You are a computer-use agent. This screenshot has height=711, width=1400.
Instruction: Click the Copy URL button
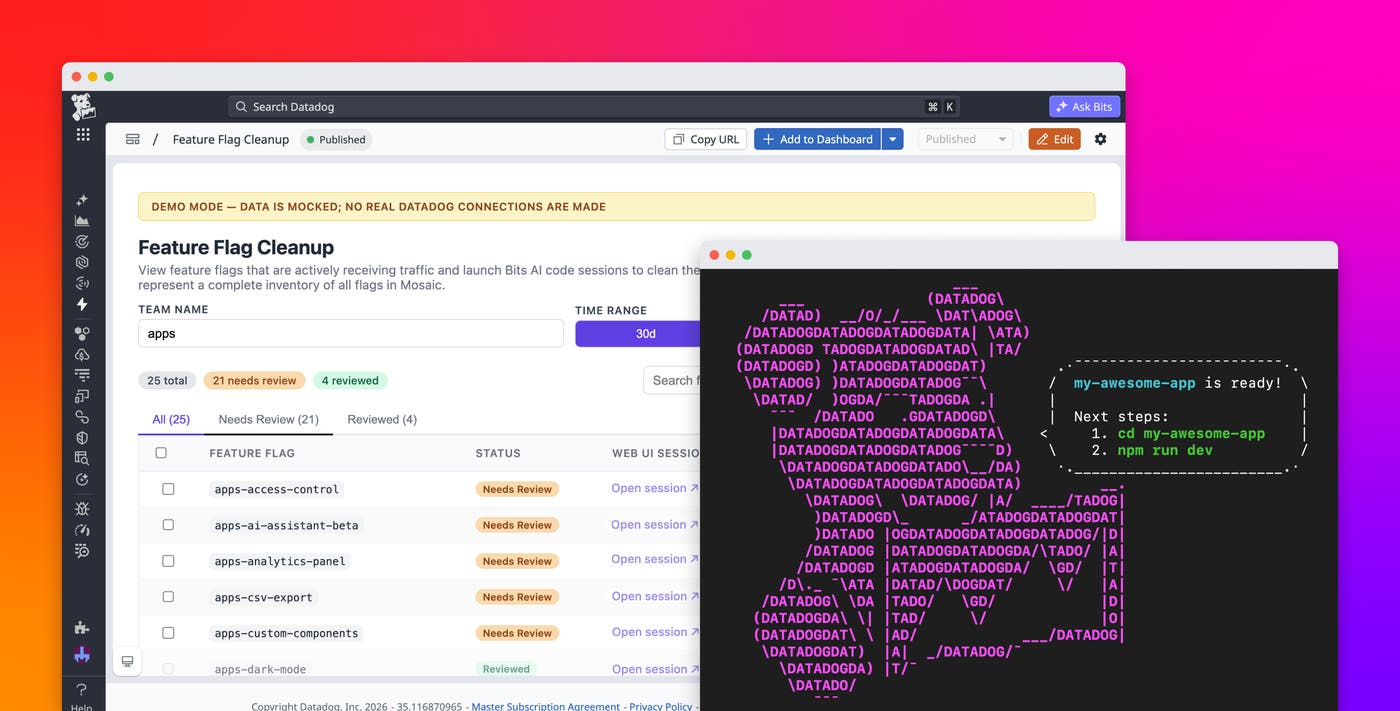(x=706, y=139)
